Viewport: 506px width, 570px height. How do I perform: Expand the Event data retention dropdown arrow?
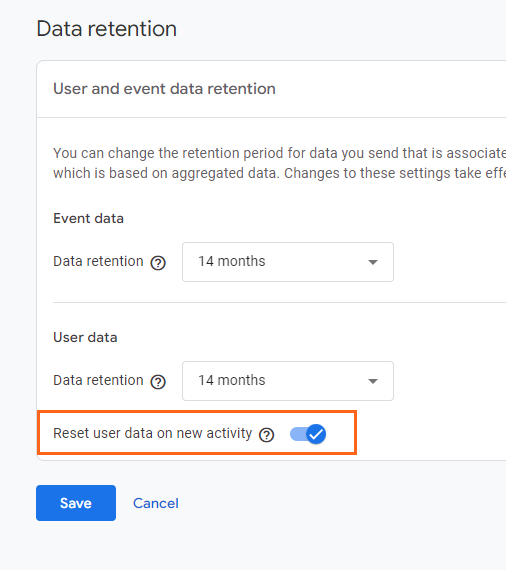(x=373, y=262)
